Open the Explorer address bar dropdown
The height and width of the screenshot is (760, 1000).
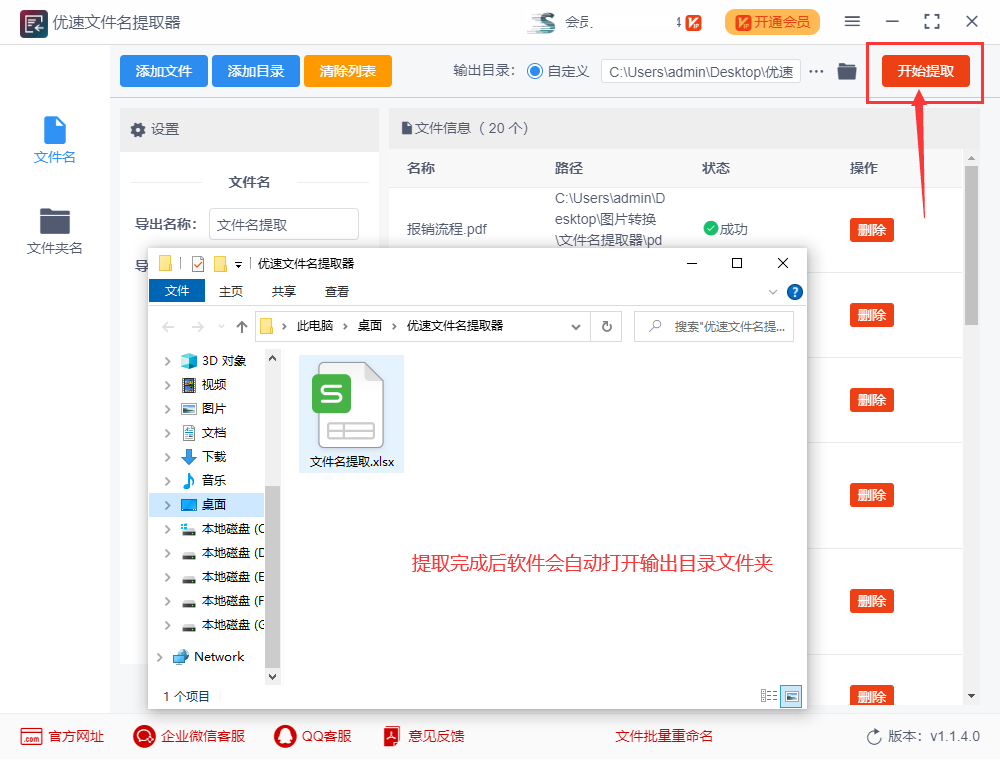(x=576, y=326)
